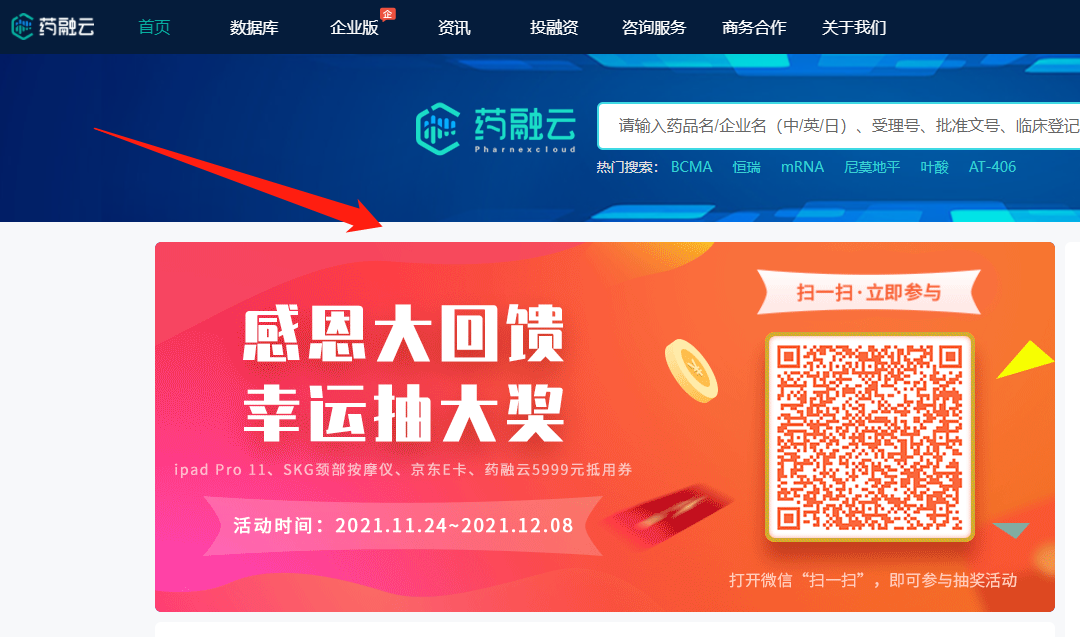The image size is (1080, 637).
Task: Select 投融资 in the navigation bar
Action: [554, 28]
